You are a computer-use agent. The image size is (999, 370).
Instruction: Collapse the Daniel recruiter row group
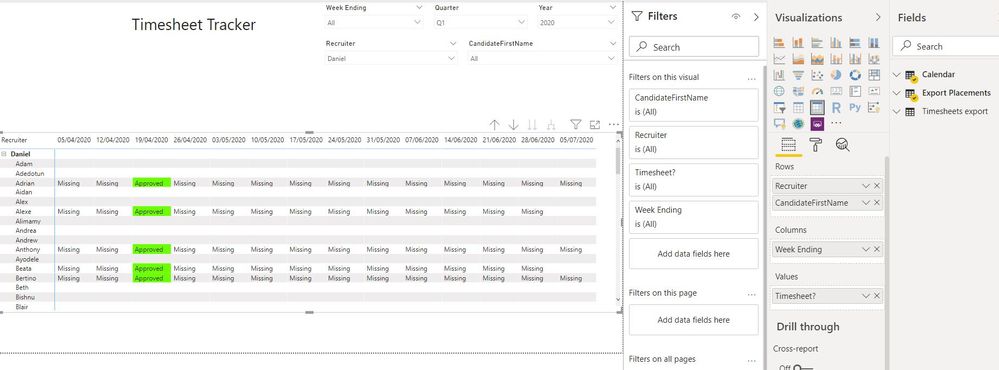(4, 154)
